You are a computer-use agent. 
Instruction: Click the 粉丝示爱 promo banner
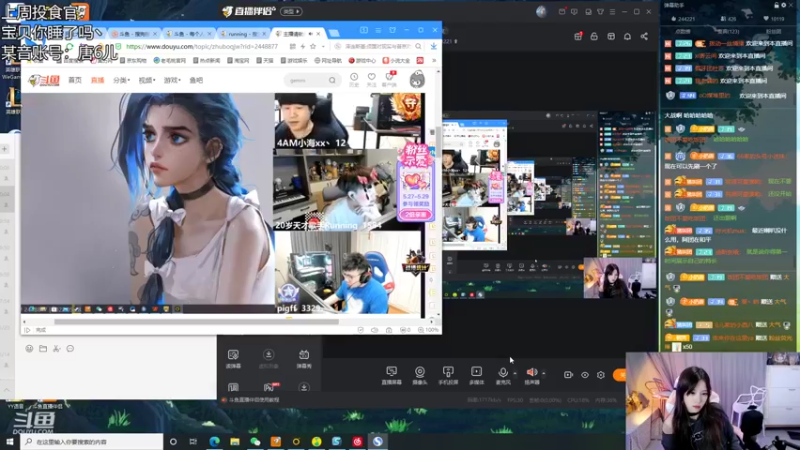pos(415,183)
